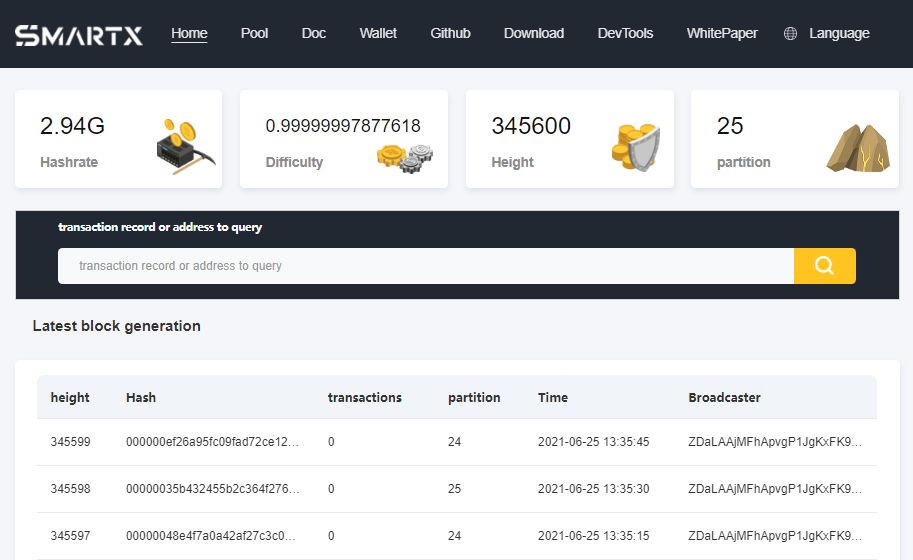Click the transactions column header
Viewport: 913px width, 560px height.
pyautogui.click(x=365, y=398)
